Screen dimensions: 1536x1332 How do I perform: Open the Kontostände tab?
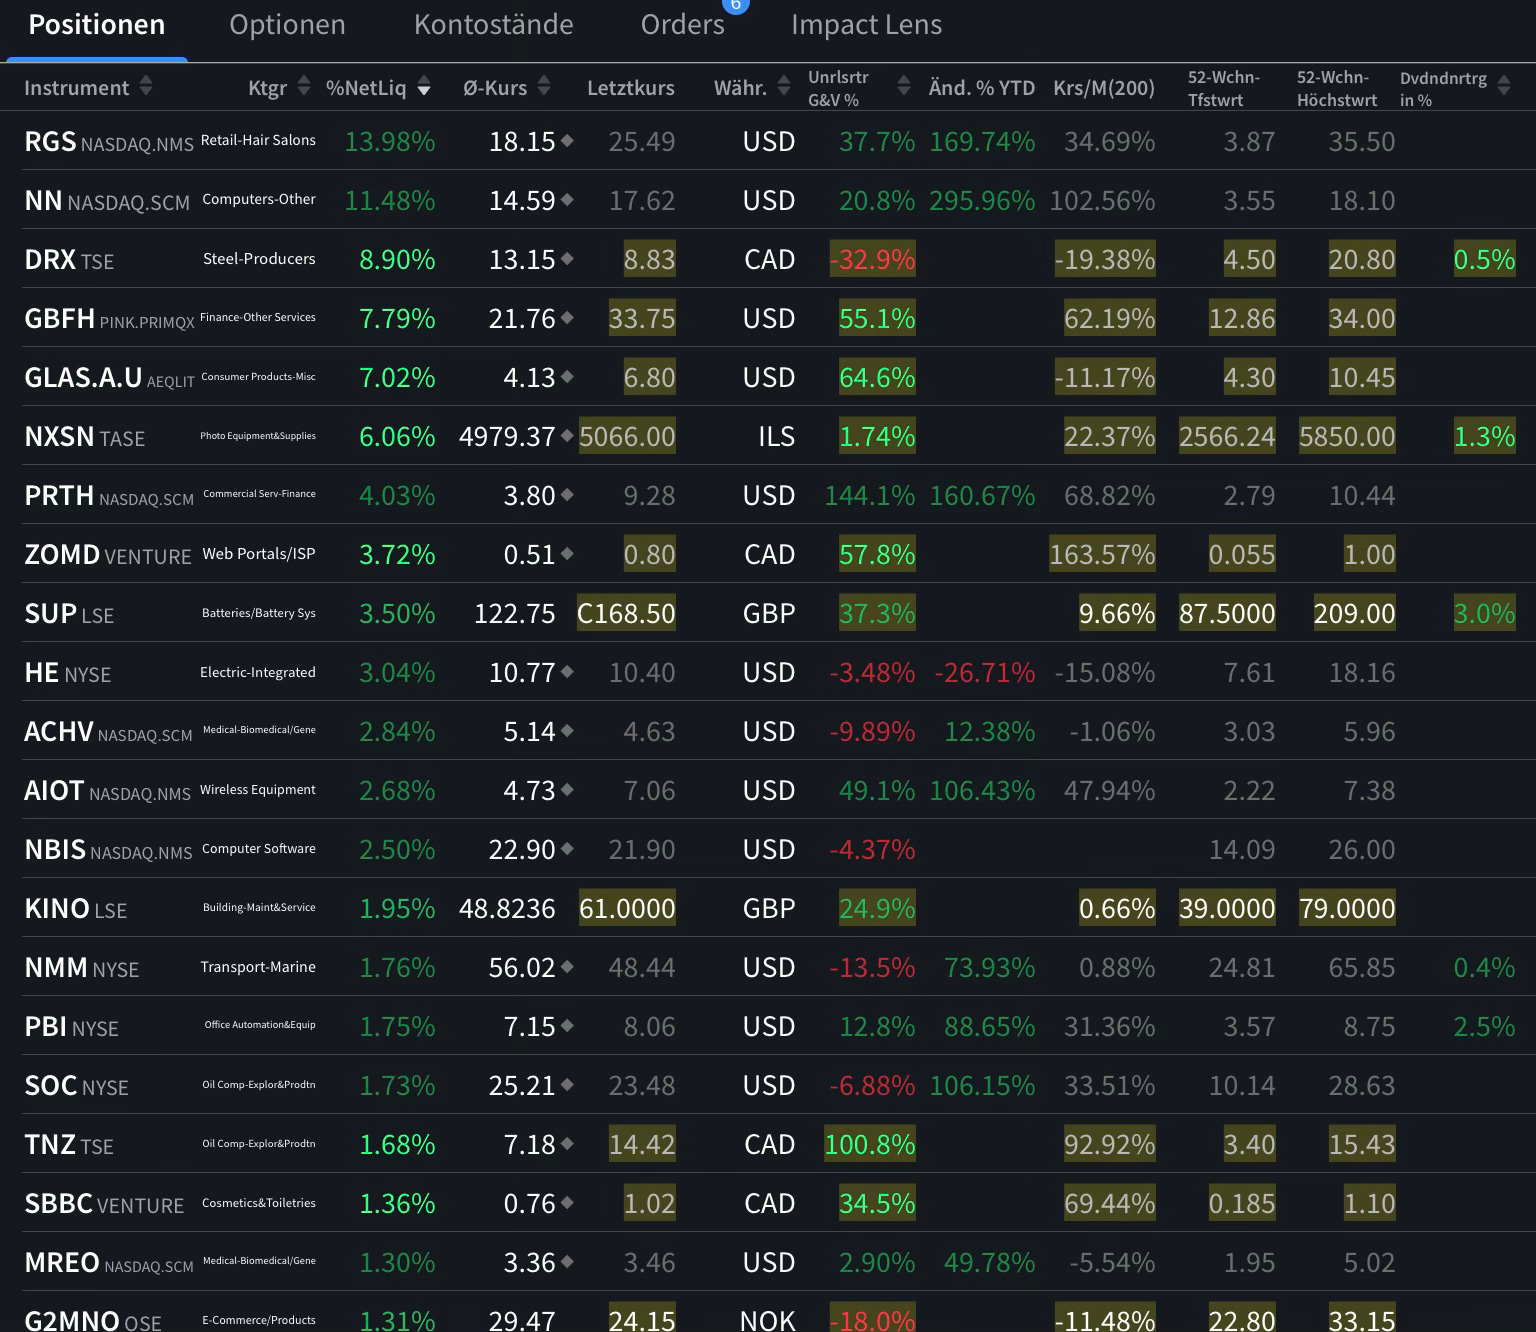coord(494,25)
